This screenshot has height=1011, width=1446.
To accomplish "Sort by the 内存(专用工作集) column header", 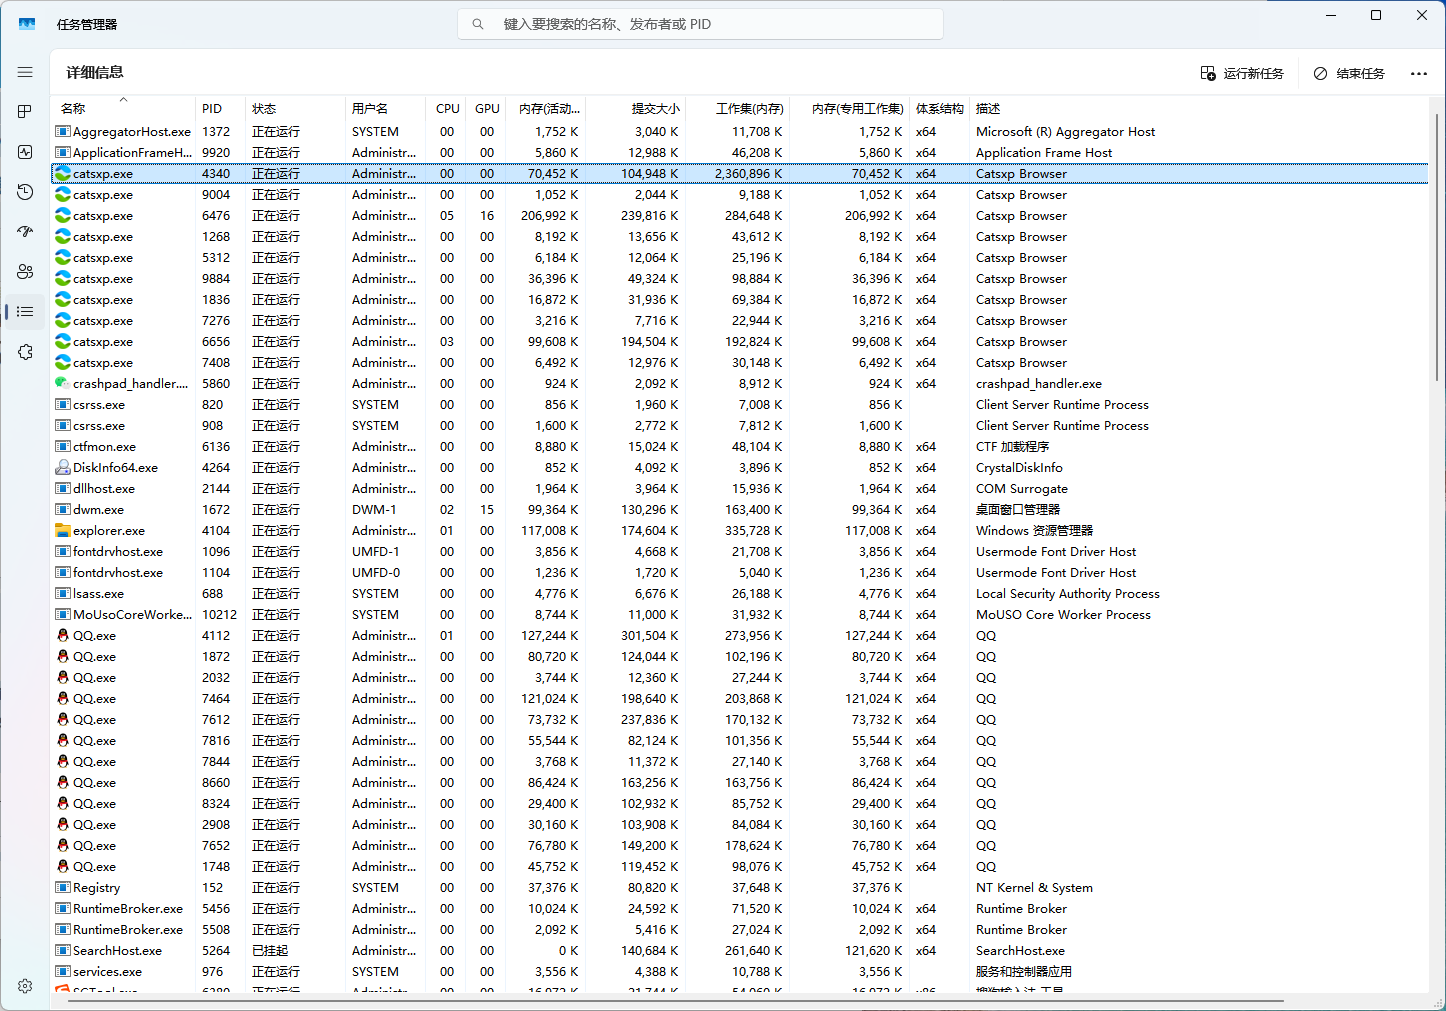I will click(851, 108).
